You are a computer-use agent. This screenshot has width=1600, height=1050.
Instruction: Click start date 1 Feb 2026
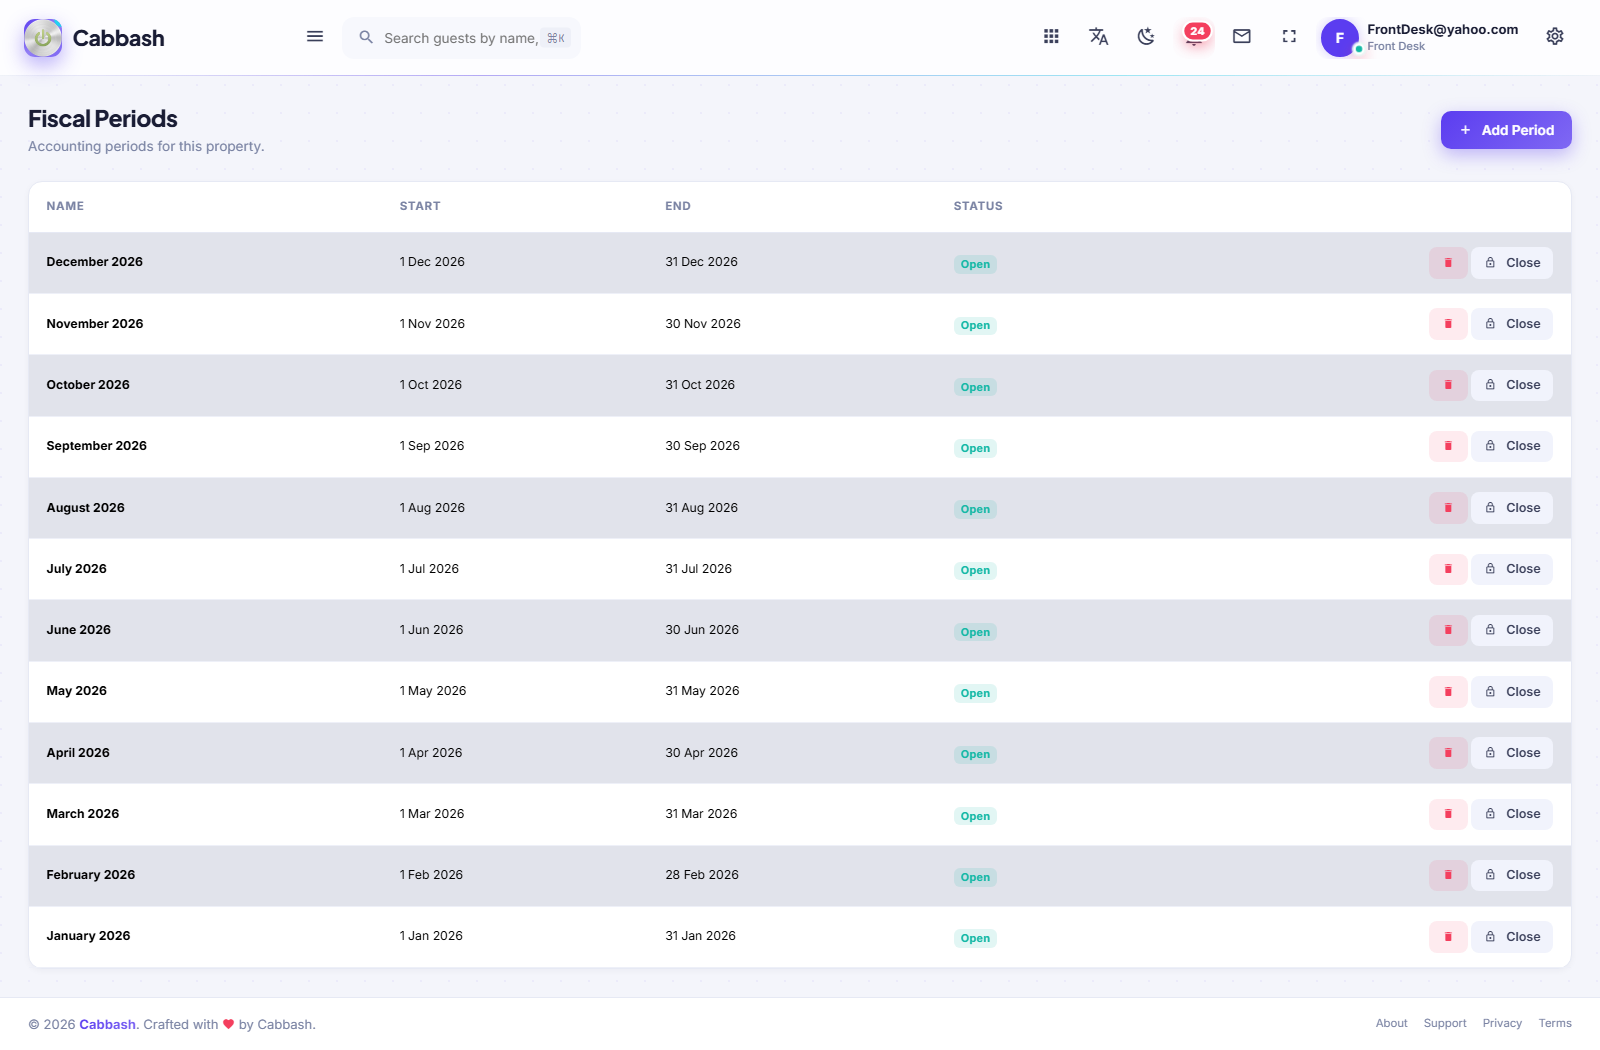(431, 875)
